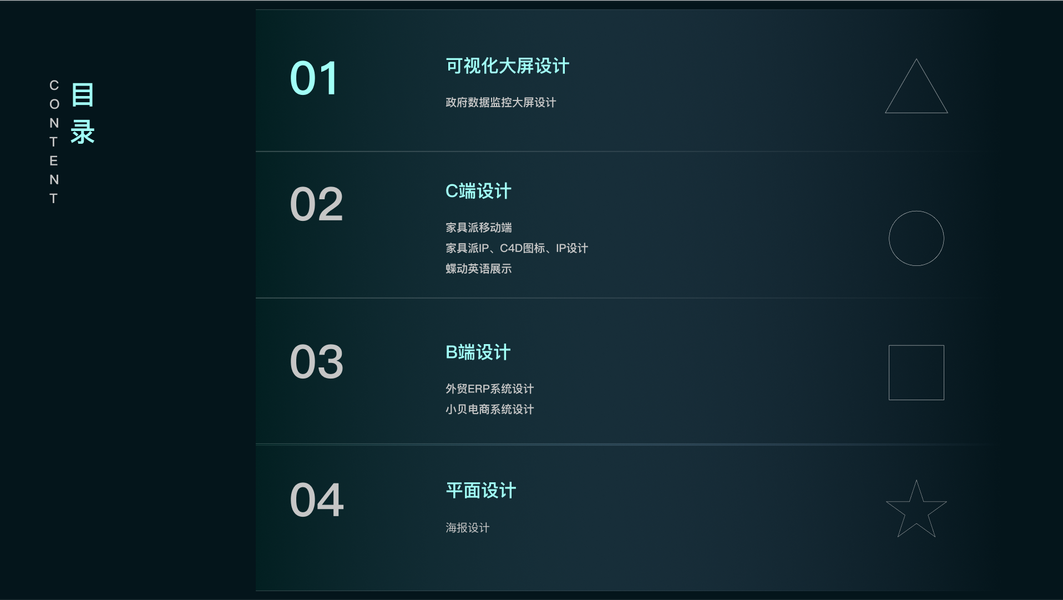
Task: Open the 小贝电商系统设计 entry
Action: pos(490,409)
